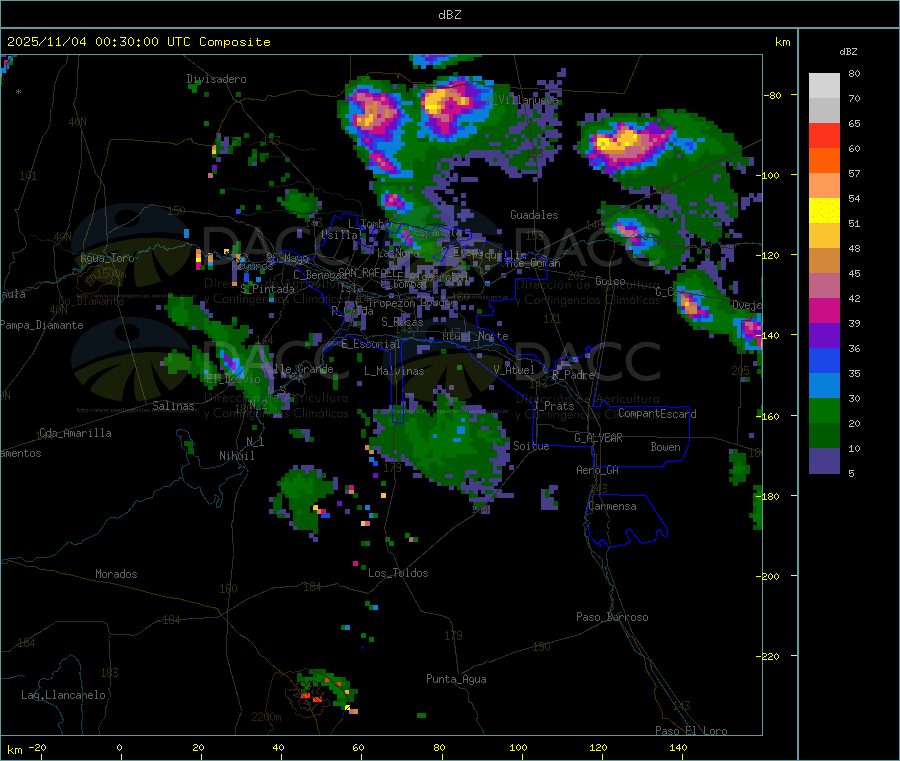Select the grey 70 dBZ legend swatch

824,110
